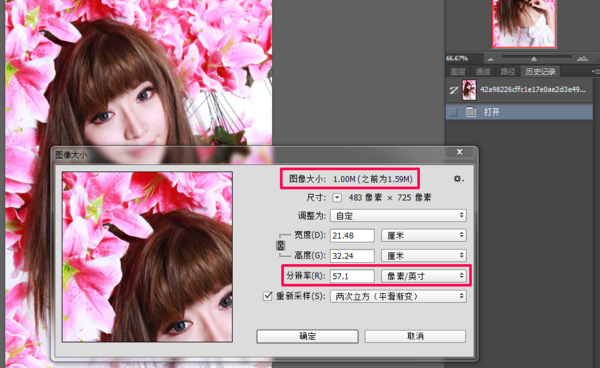Click the 分辨率 input field
The width and height of the screenshot is (600, 368).
point(352,276)
